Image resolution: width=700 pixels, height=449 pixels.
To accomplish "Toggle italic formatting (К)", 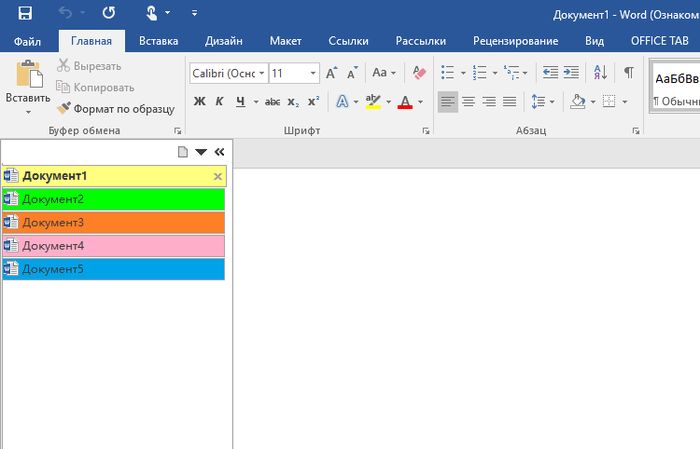I will tap(219, 102).
